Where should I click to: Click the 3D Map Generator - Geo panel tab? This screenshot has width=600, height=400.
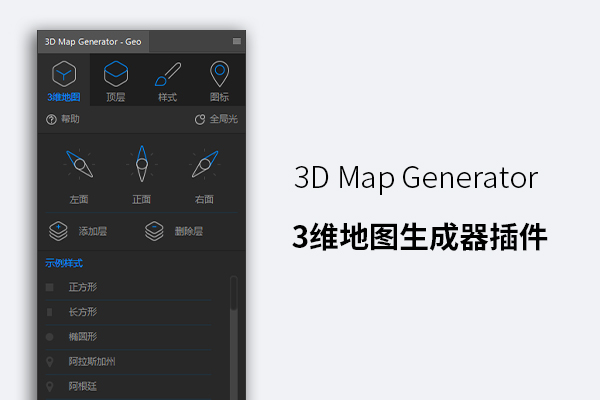click(93, 42)
